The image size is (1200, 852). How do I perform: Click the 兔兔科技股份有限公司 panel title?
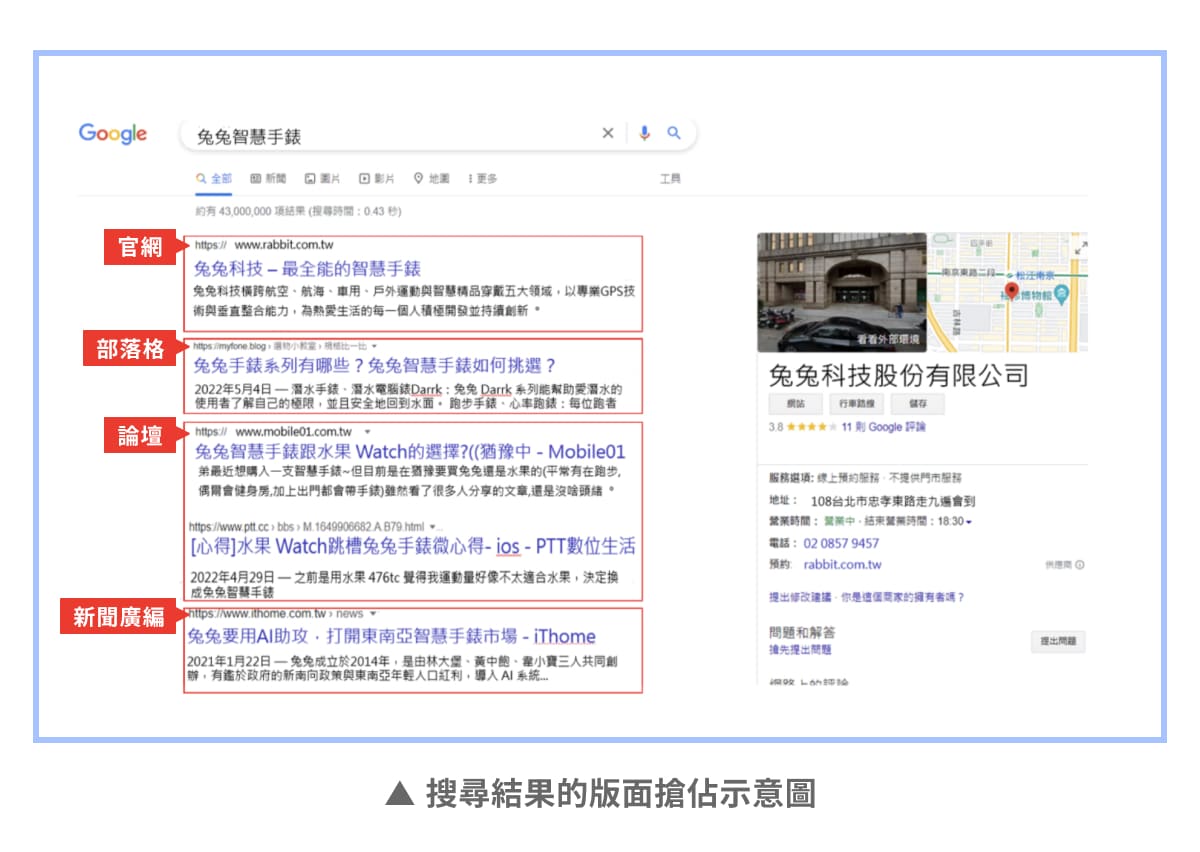(x=899, y=376)
